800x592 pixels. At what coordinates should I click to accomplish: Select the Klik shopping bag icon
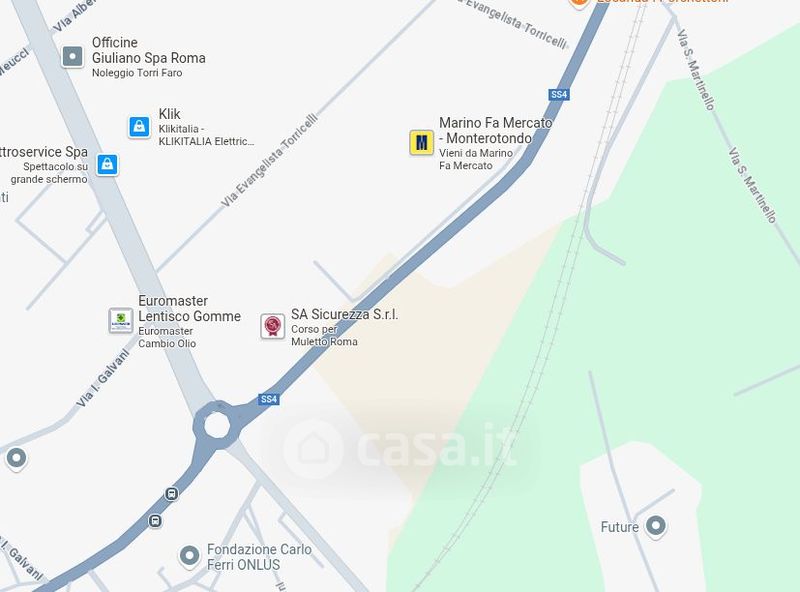(139, 127)
